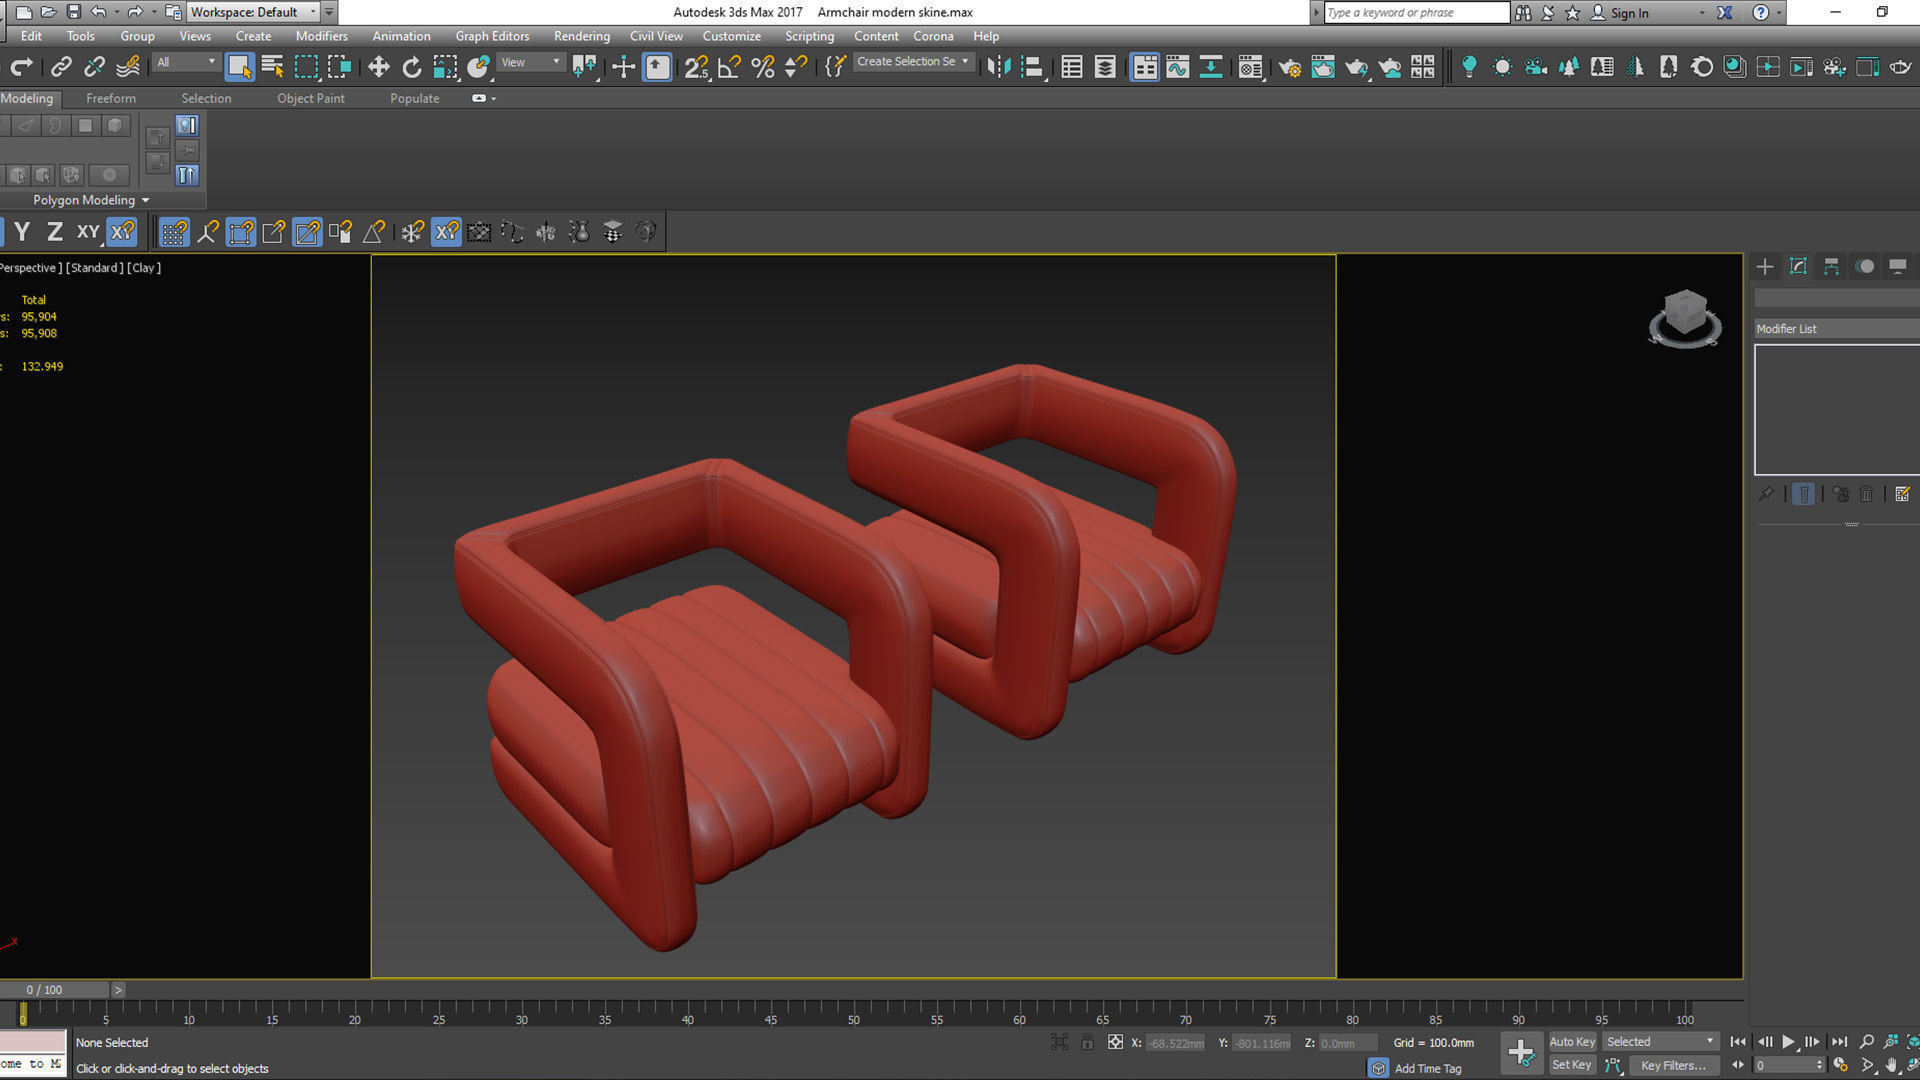
Task: Click the Align tool icon
Action: [1032, 67]
